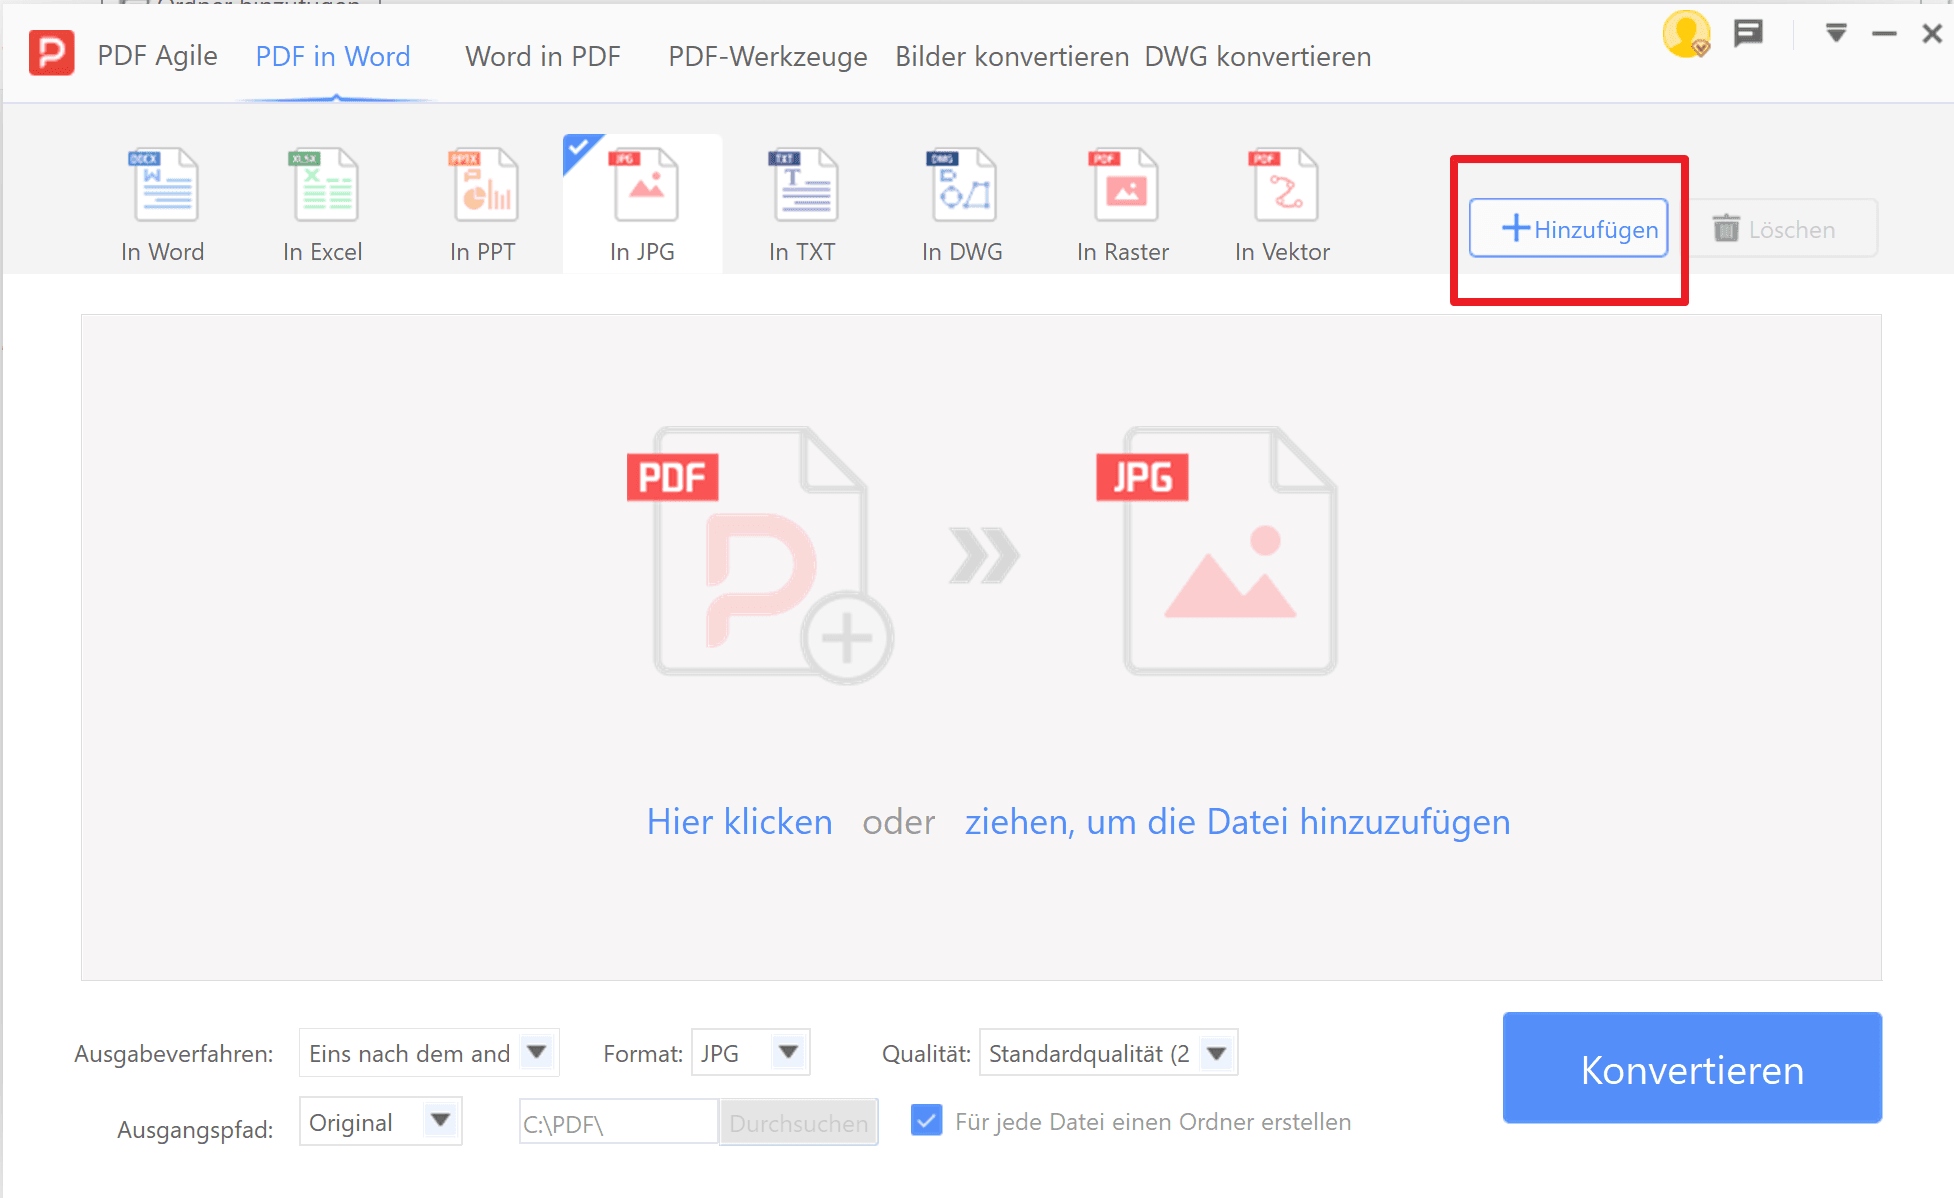This screenshot has width=1954, height=1198.
Task: Click the C:\PDF\ output path field
Action: pos(617,1122)
